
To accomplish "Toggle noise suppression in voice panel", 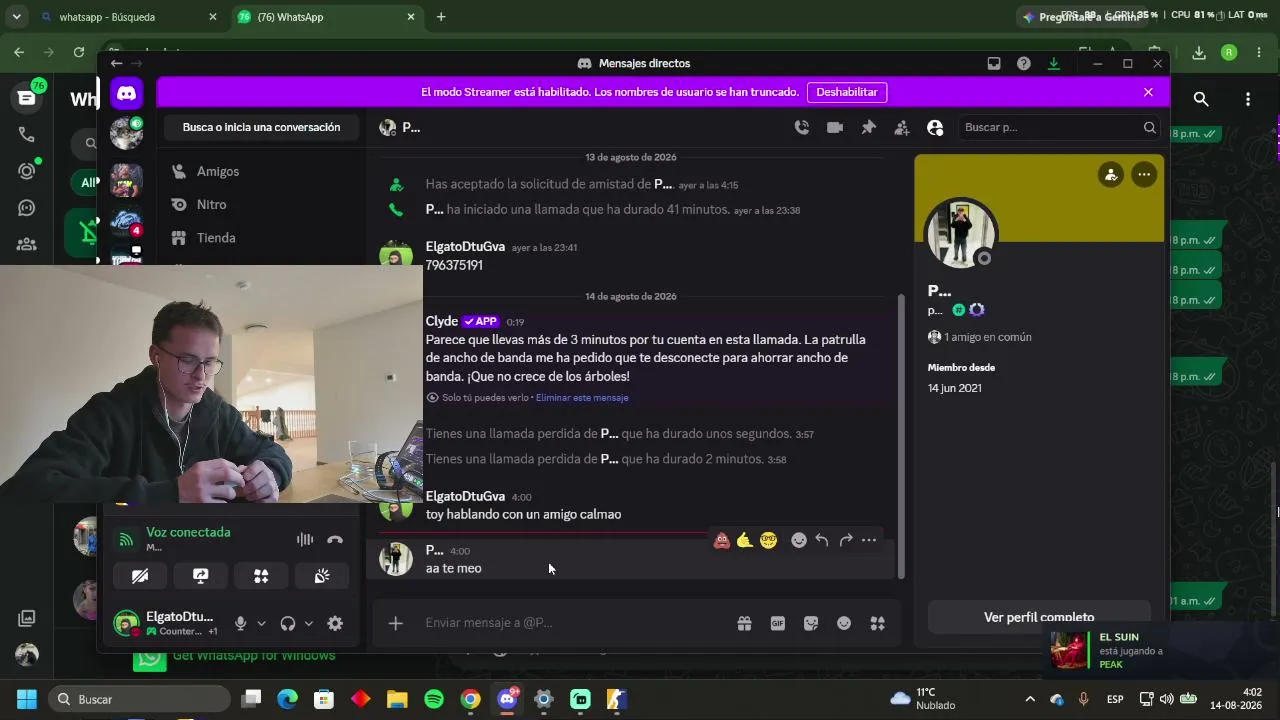I will [305, 540].
